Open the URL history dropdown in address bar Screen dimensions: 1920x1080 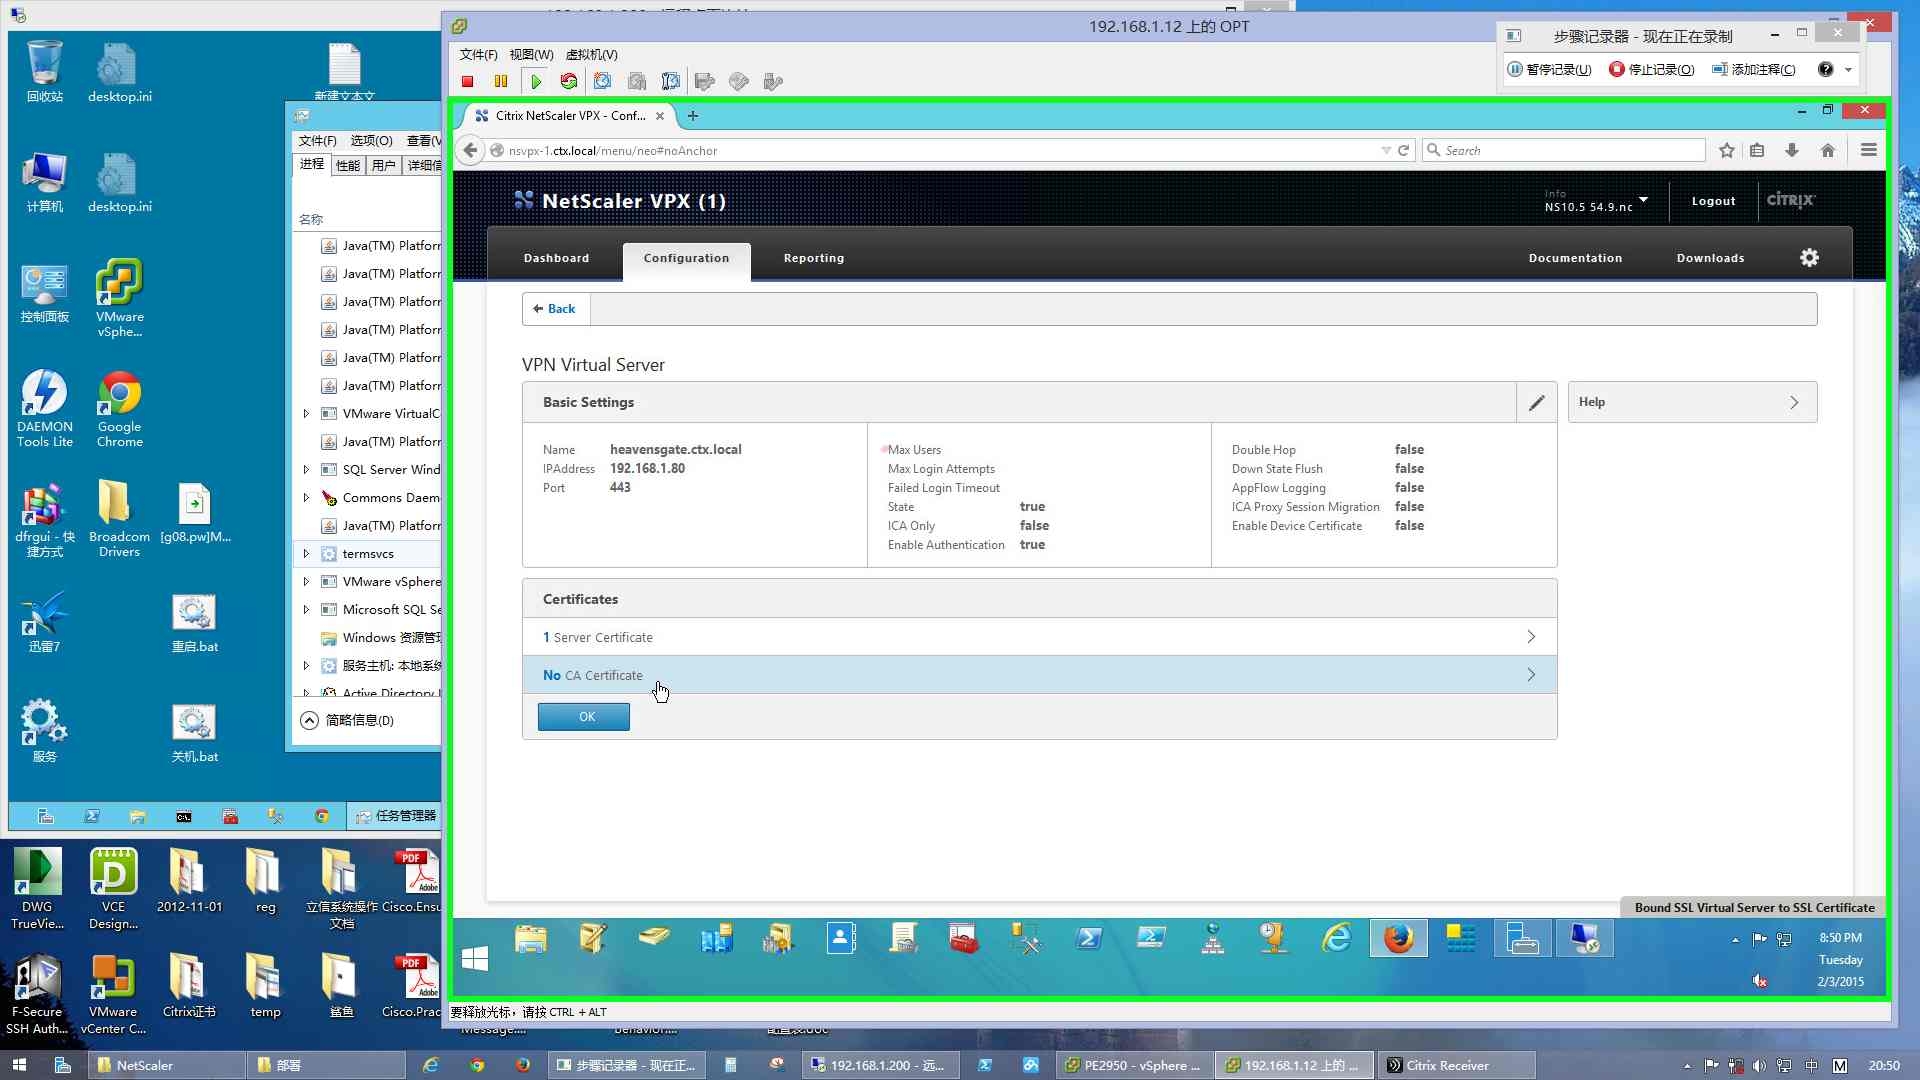(x=1386, y=151)
